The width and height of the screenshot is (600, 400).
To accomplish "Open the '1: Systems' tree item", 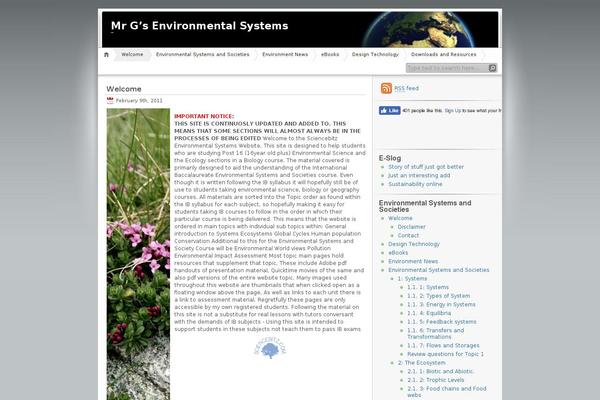I will [x=412, y=279].
